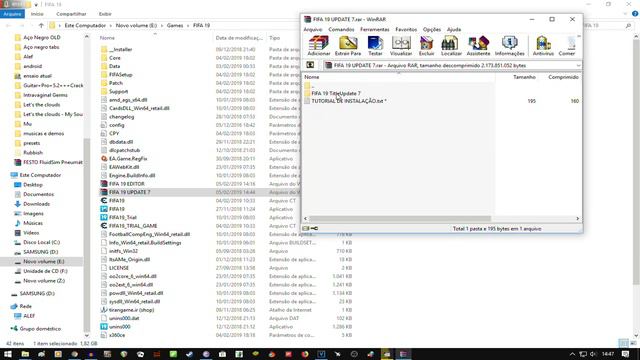640x360 pixels.
Task: Open Downloads in Explorer navigation pane
Action: [36, 204]
